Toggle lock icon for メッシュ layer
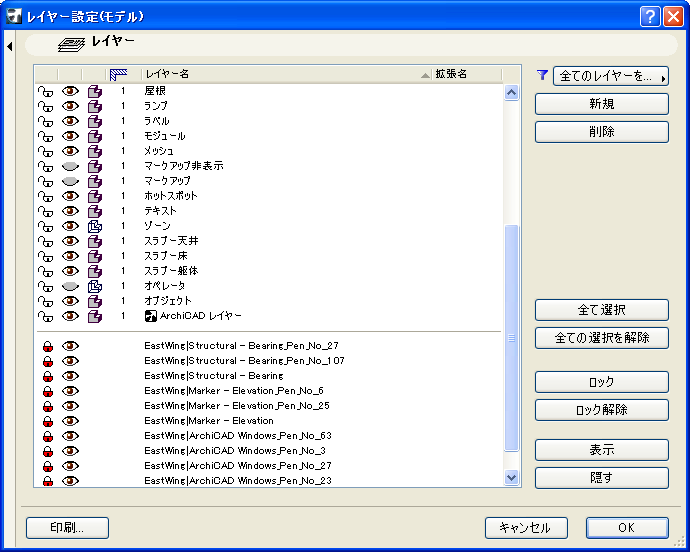The width and height of the screenshot is (690, 552). [x=45, y=151]
